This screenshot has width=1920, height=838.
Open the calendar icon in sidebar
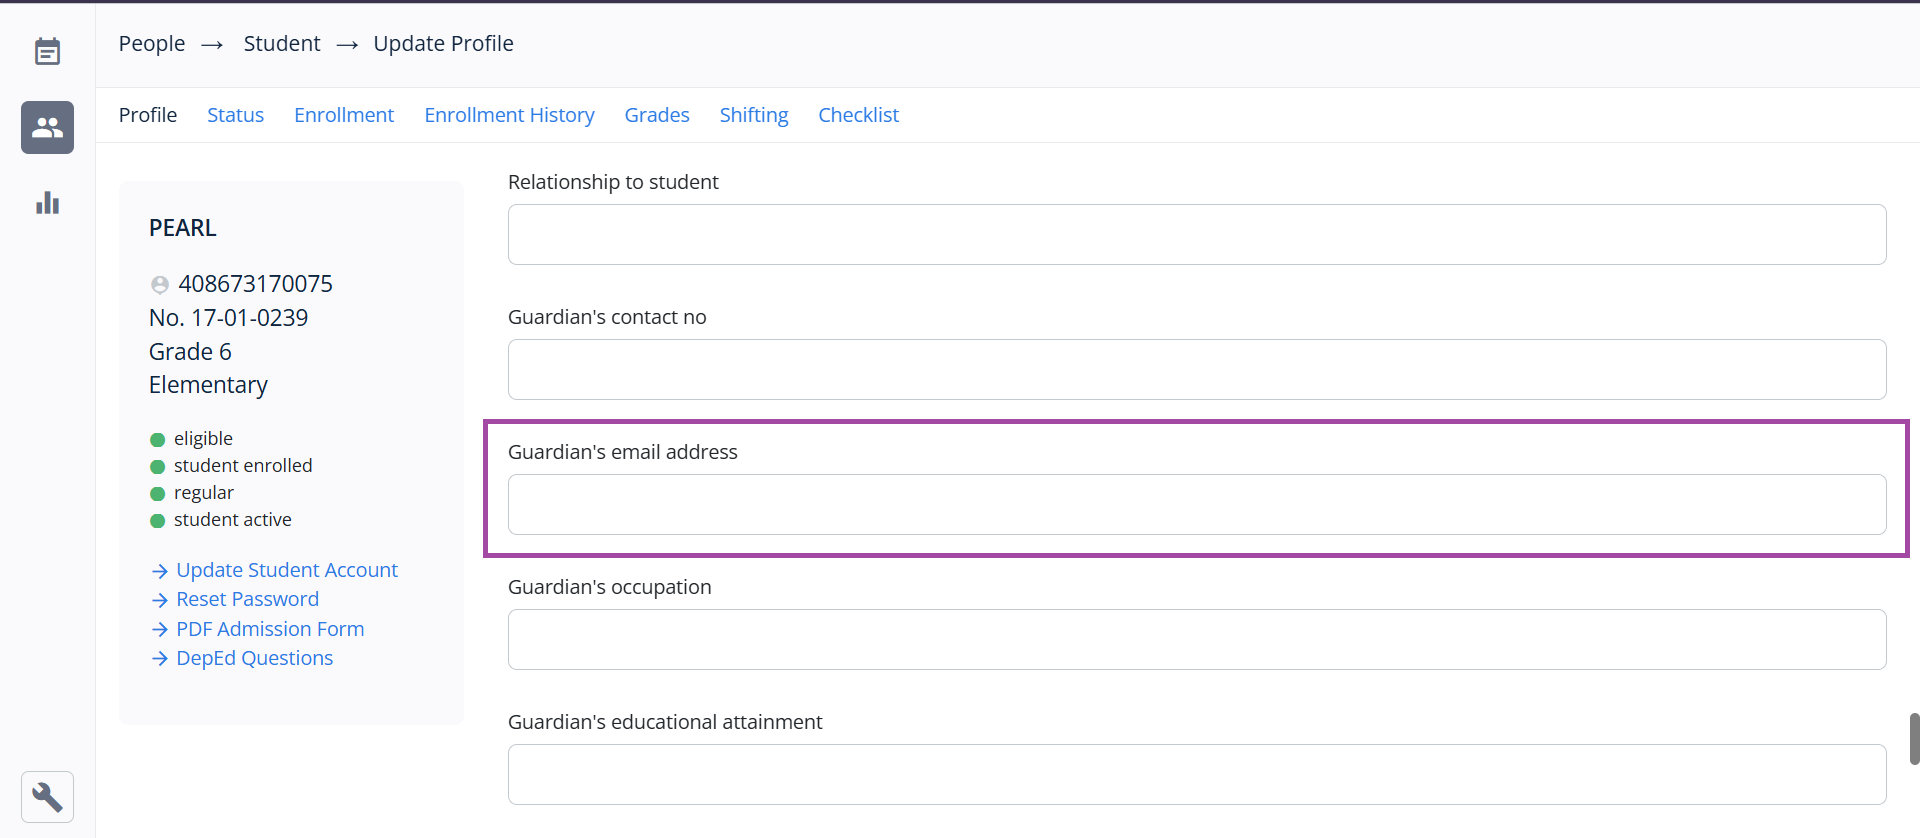tap(47, 51)
